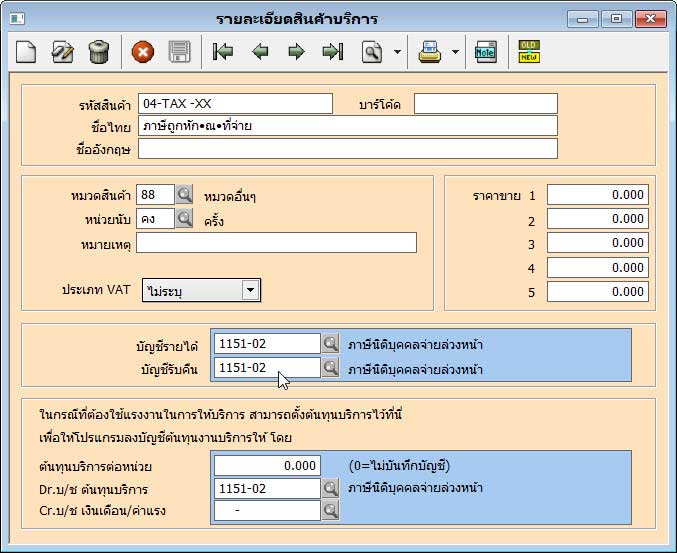Click the ราคาขาย 2 price field

(598, 219)
